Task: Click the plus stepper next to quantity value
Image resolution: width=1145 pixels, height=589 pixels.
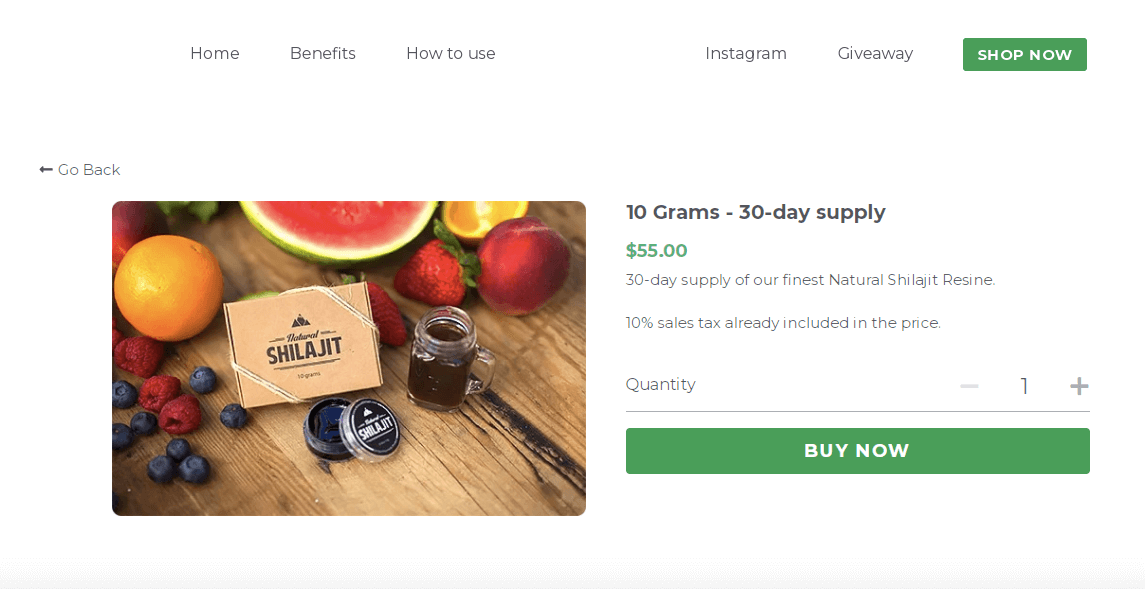Action: 1079,385
